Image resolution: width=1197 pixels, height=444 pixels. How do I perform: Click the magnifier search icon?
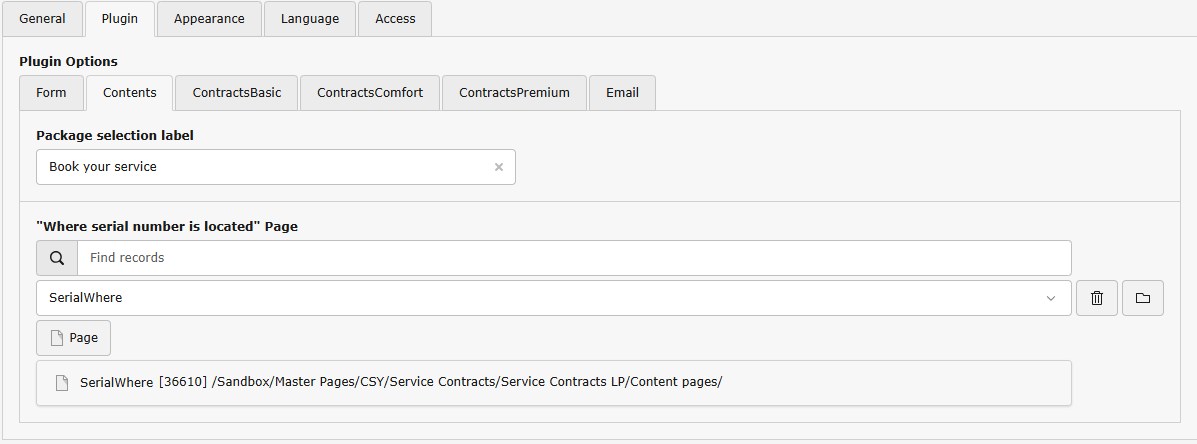57,258
